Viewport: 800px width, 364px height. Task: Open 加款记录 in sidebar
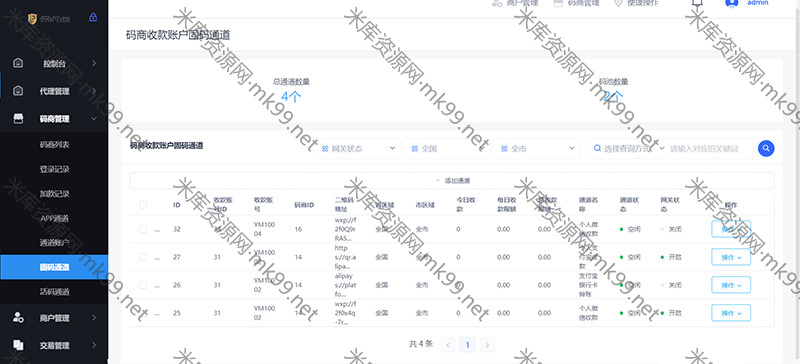pyautogui.click(x=55, y=193)
